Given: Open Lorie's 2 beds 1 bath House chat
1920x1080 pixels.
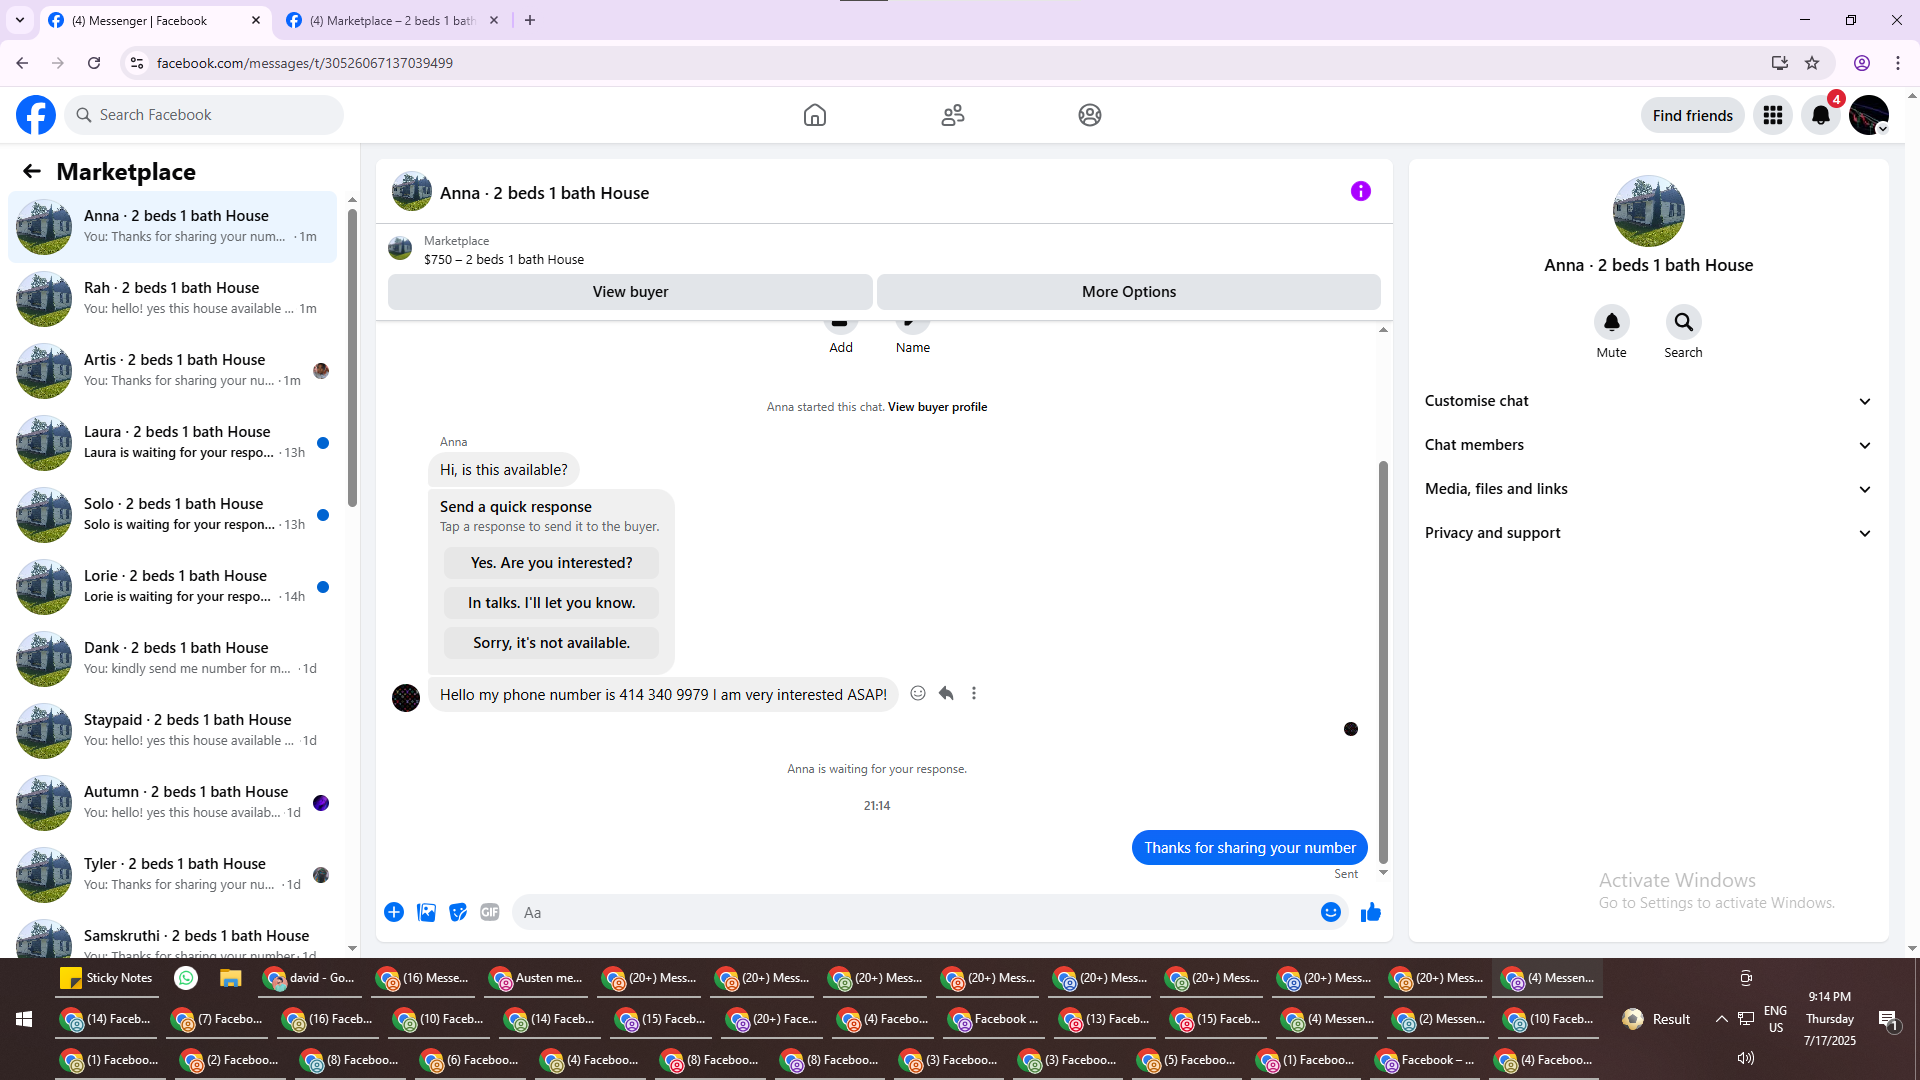Looking at the screenshot, I should pyautogui.click(x=172, y=587).
